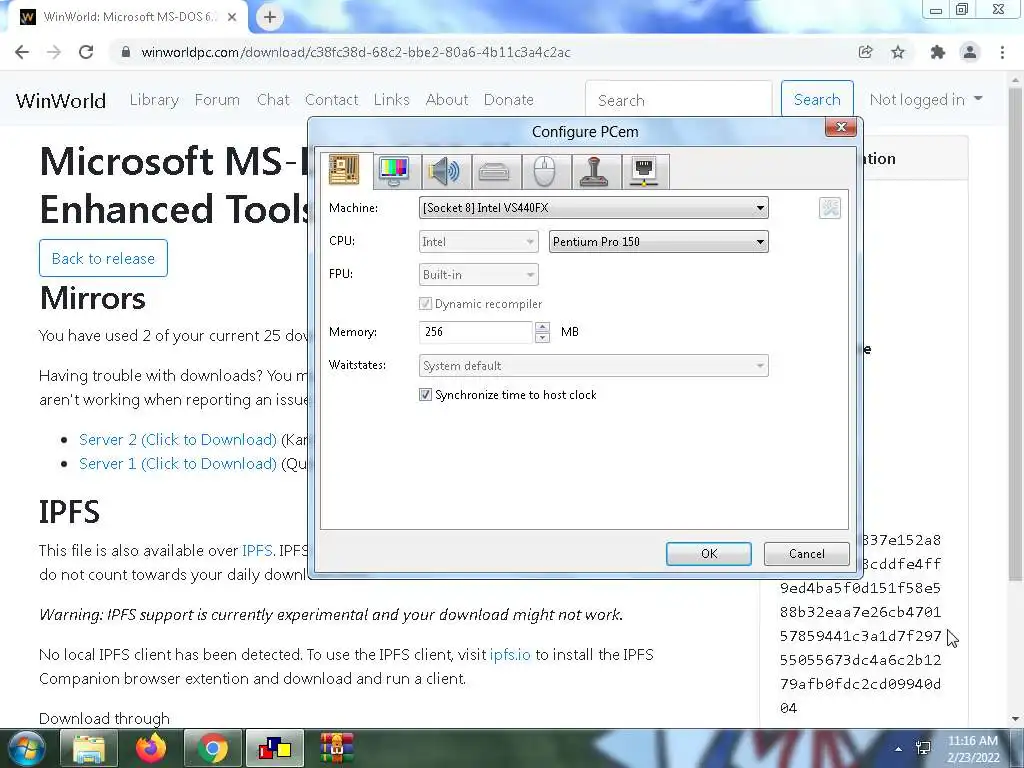
Task: Open the Chrome profile avatar icon
Action: pyautogui.click(x=970, y=52)
